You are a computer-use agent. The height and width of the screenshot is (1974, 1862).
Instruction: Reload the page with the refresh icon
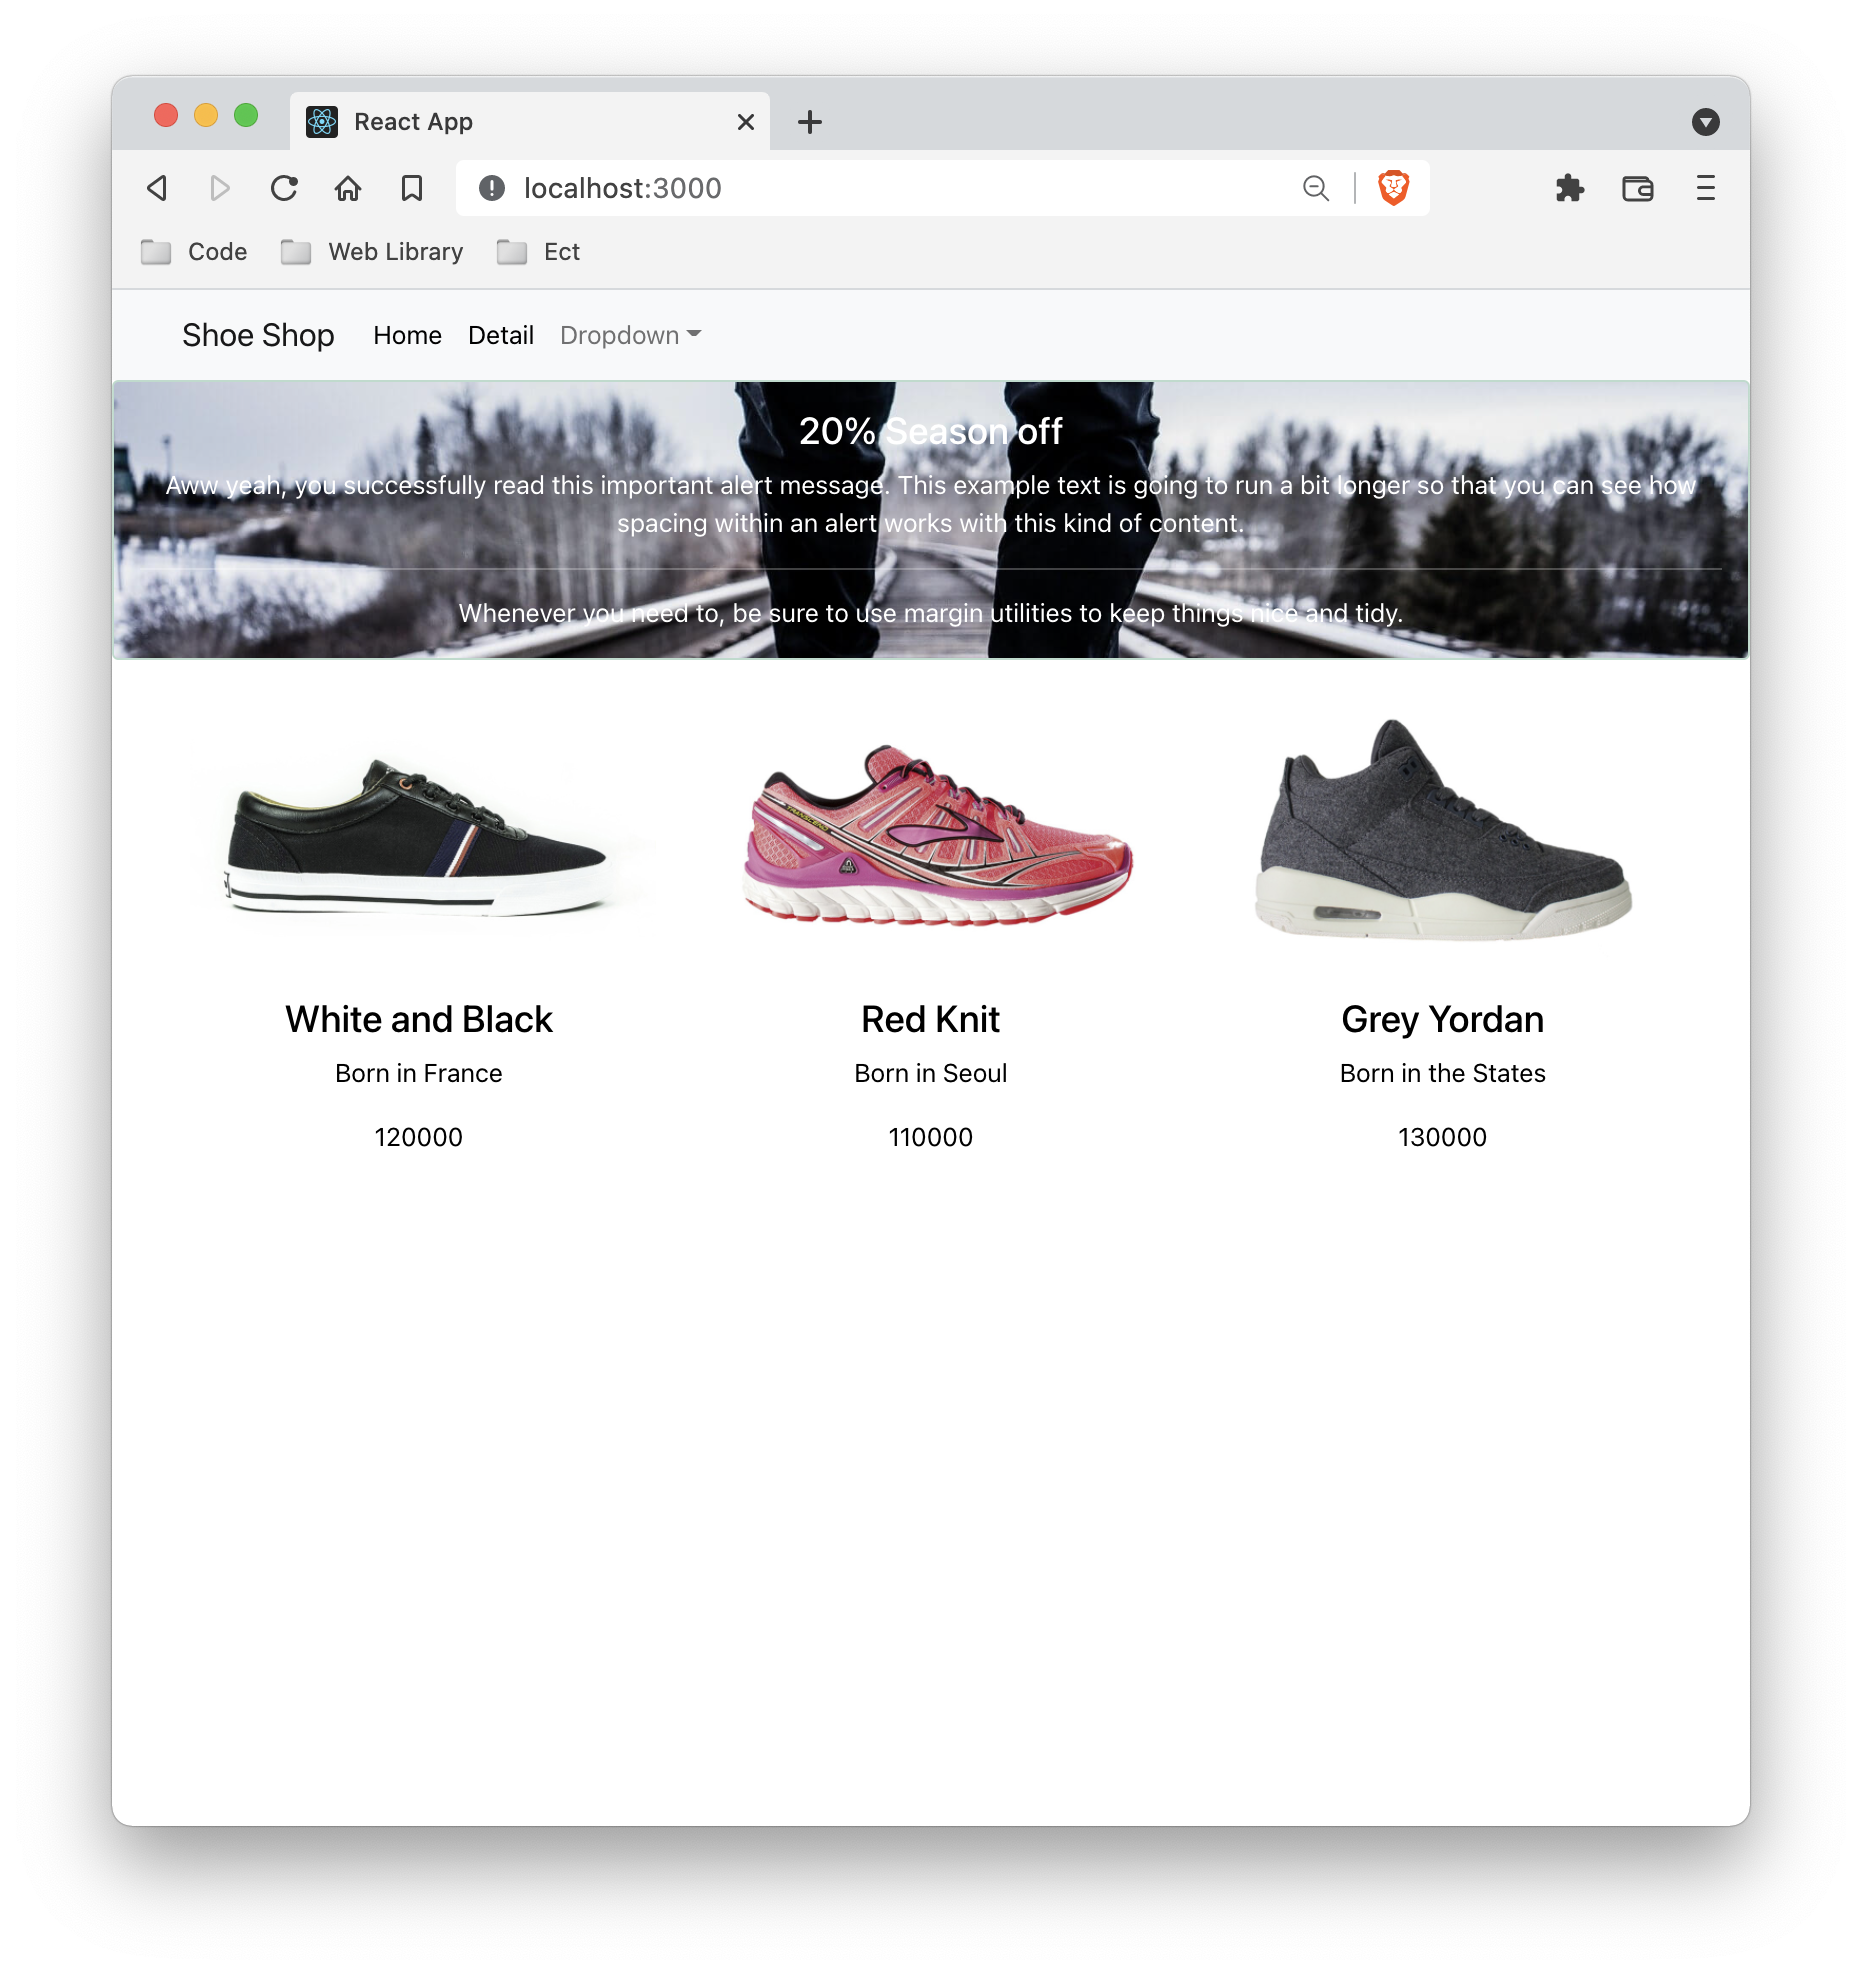(284, 188)
